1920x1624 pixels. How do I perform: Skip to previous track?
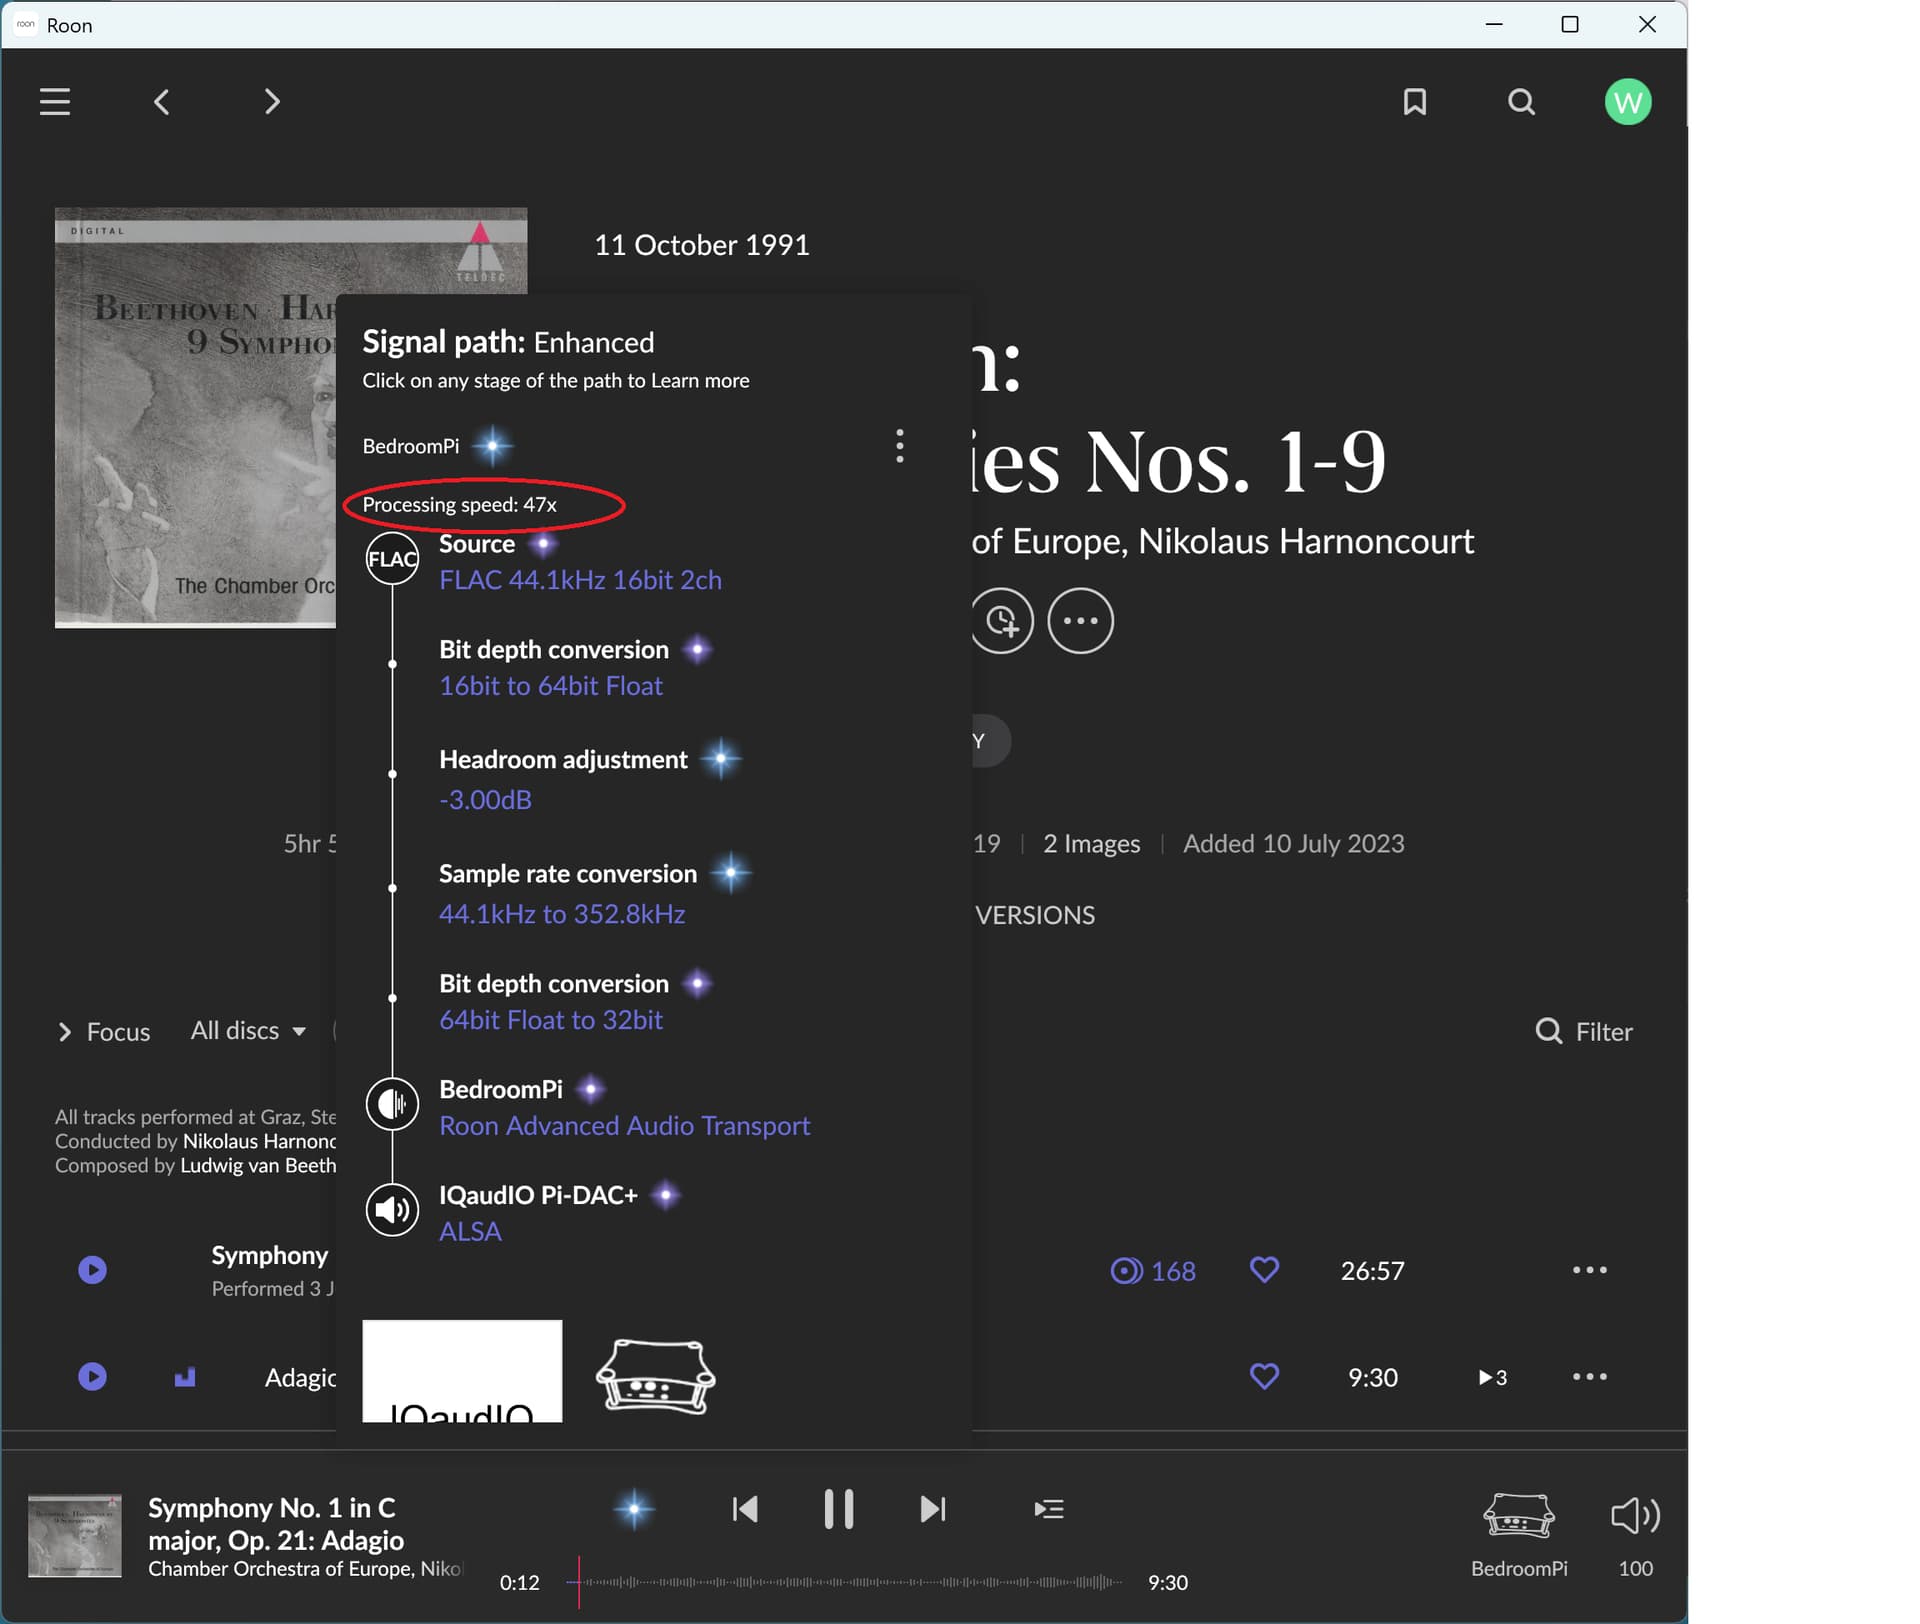pos(745,1509)
